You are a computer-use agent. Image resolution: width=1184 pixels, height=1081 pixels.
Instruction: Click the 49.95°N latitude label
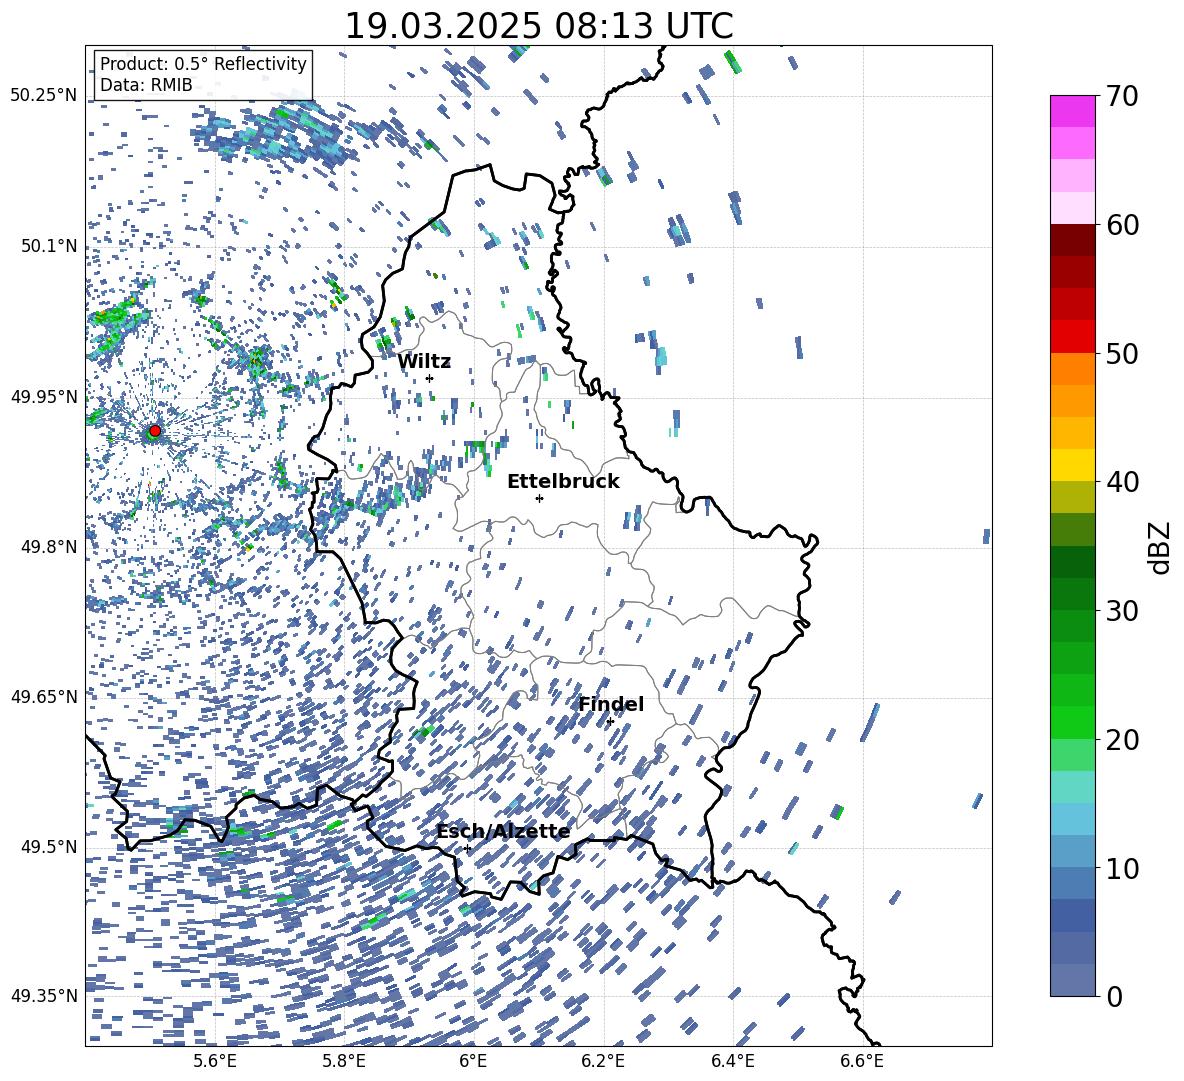pyautogui.click(x=44, y=397)
